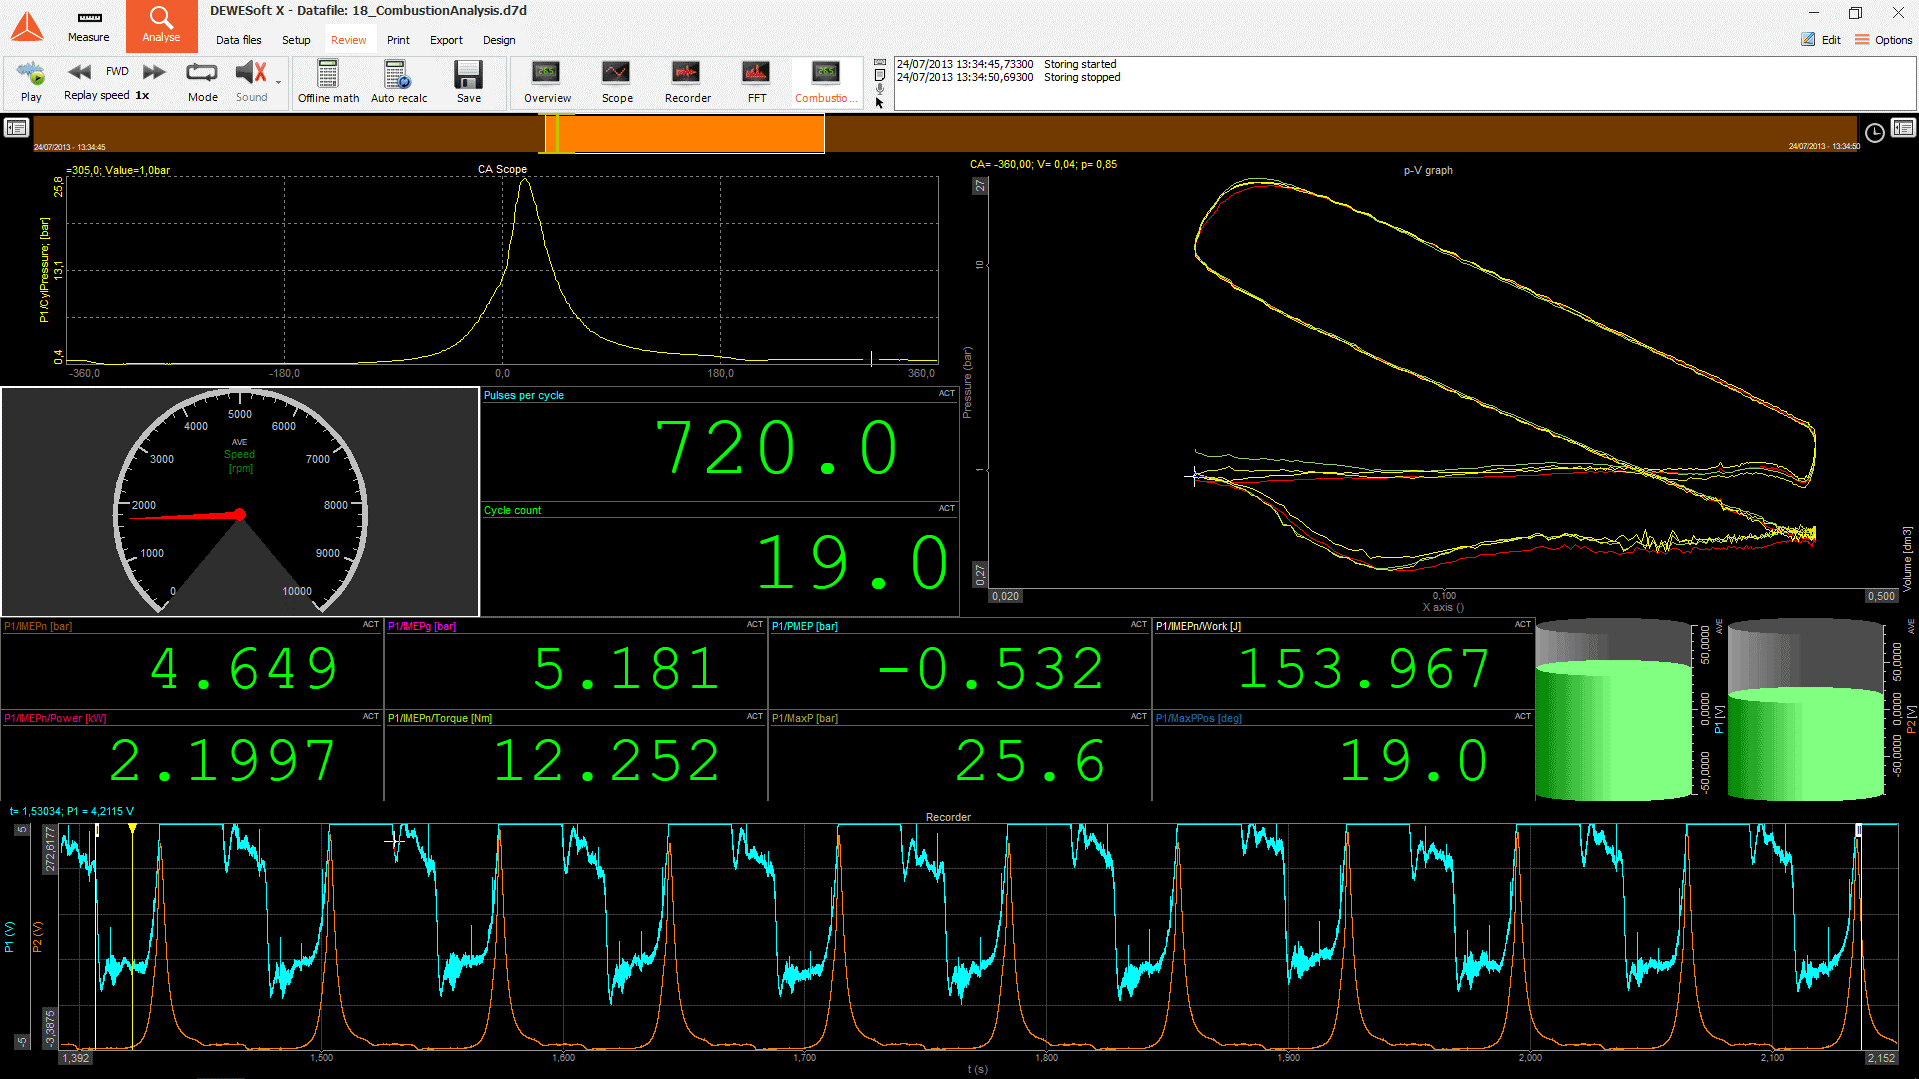The height and width of the screenshot is (1079, 1919).
Task: Click the orange region in the replay timeline bar
Action: point(690,132)
